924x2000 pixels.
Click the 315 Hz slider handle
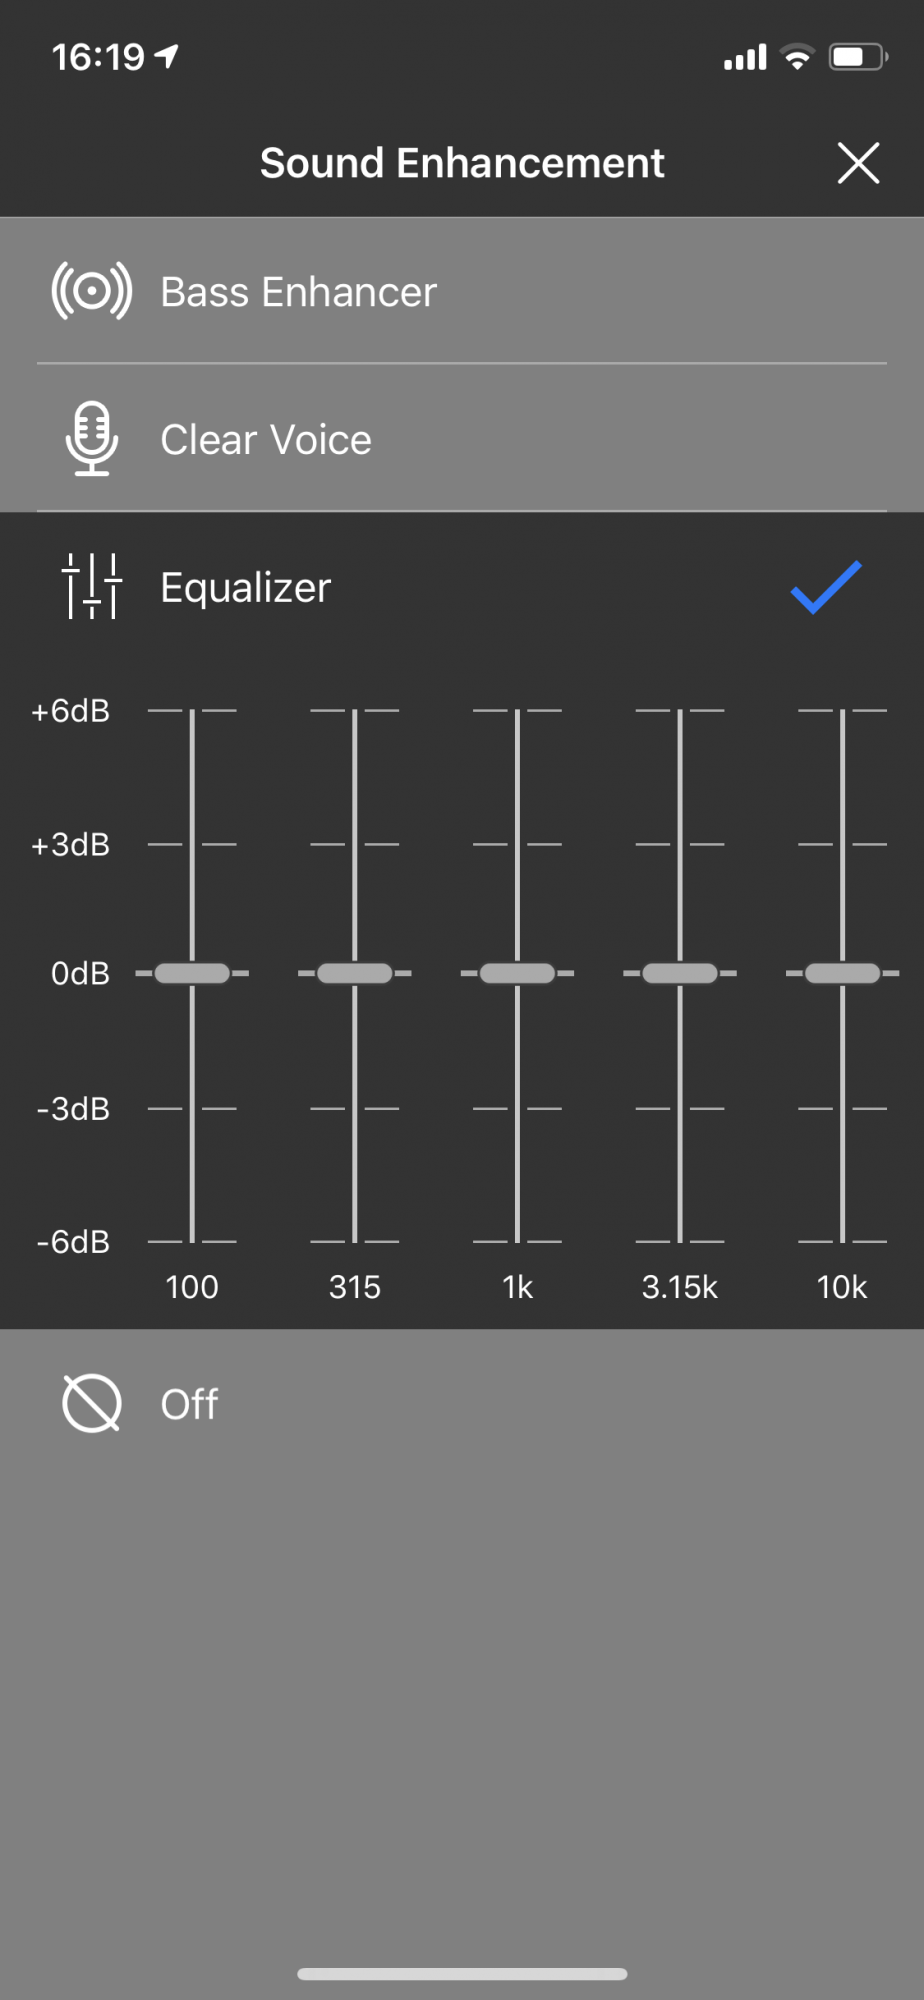[x=355, y=973]
